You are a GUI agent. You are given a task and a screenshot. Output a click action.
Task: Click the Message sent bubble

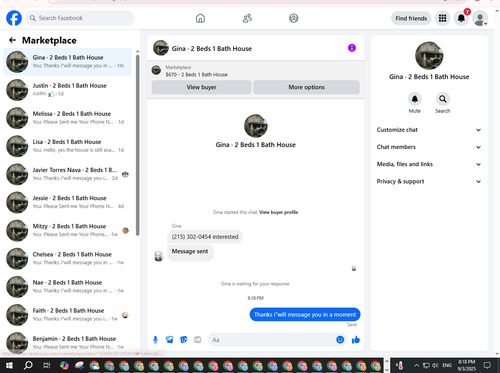tap(190, 252)
